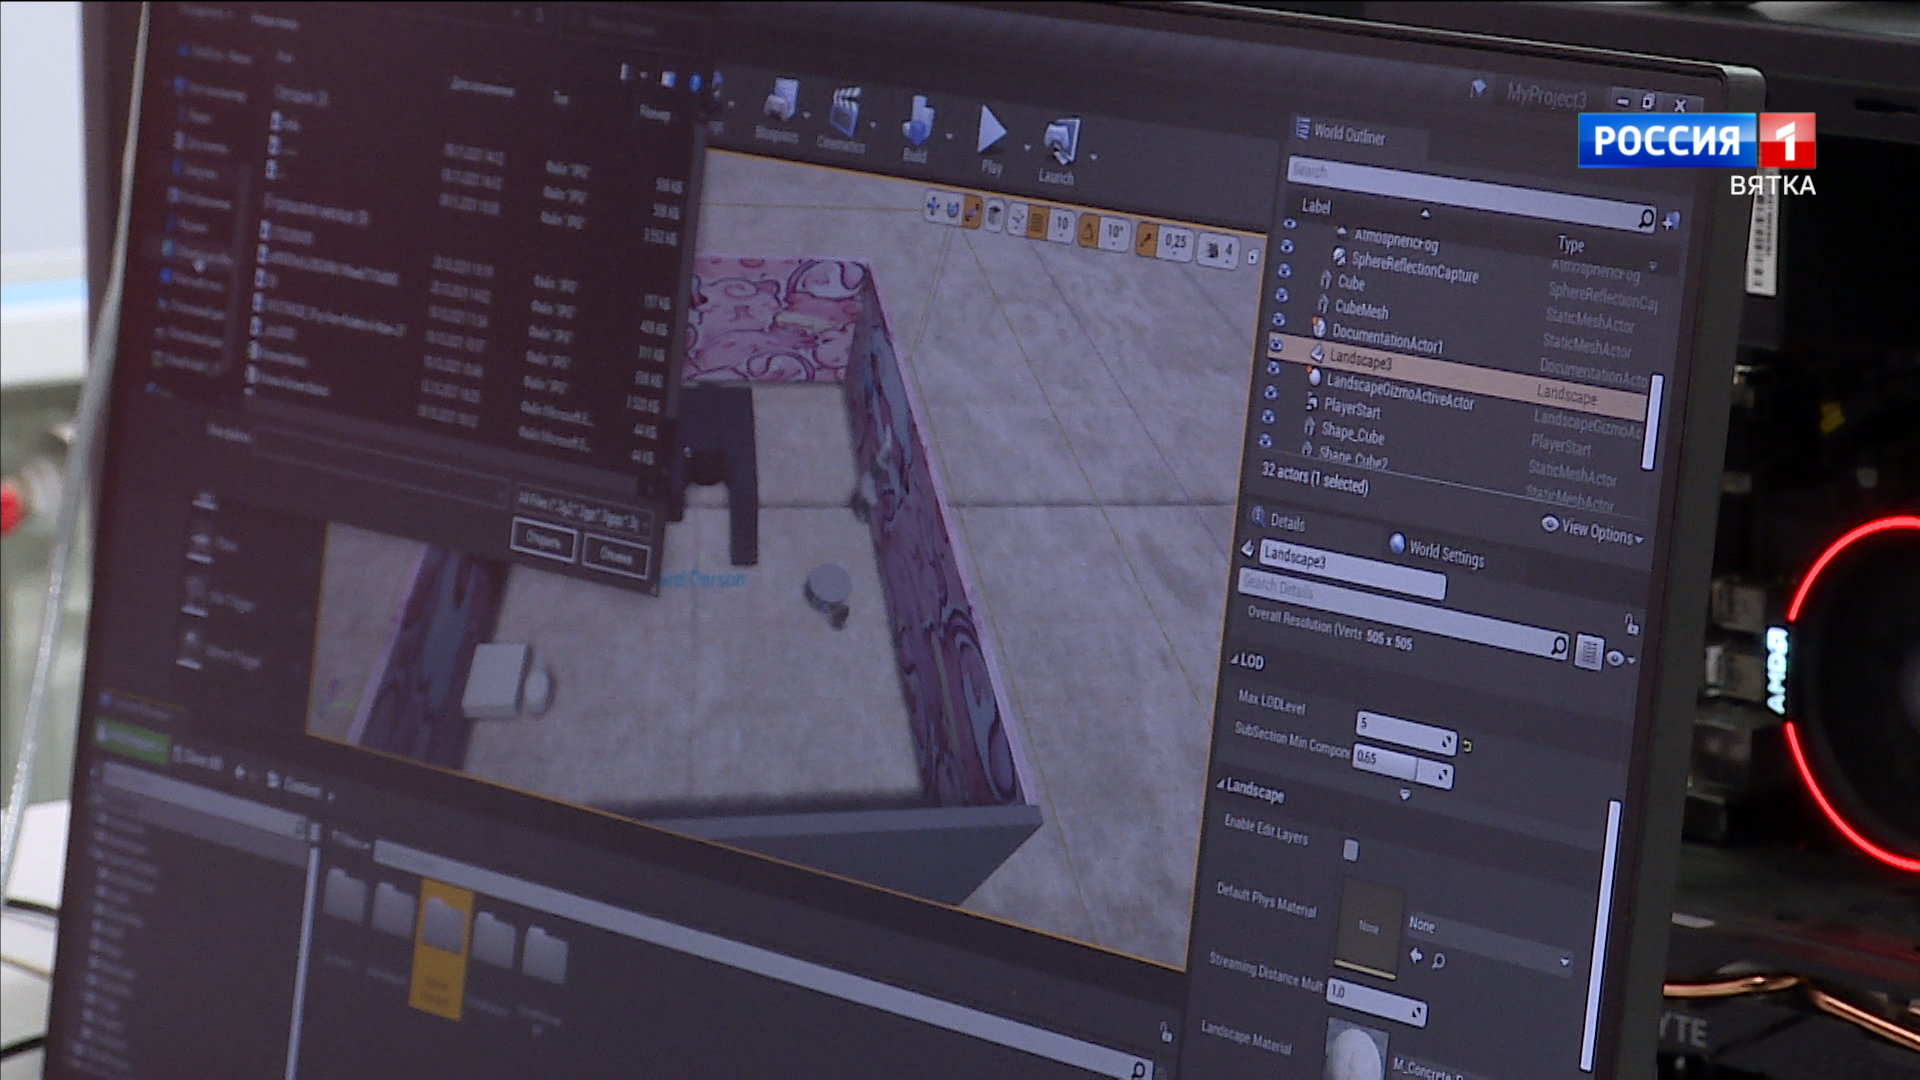
Task: Toggle visibility eye for Cube actor
Action: click(x=1284, y=270)
